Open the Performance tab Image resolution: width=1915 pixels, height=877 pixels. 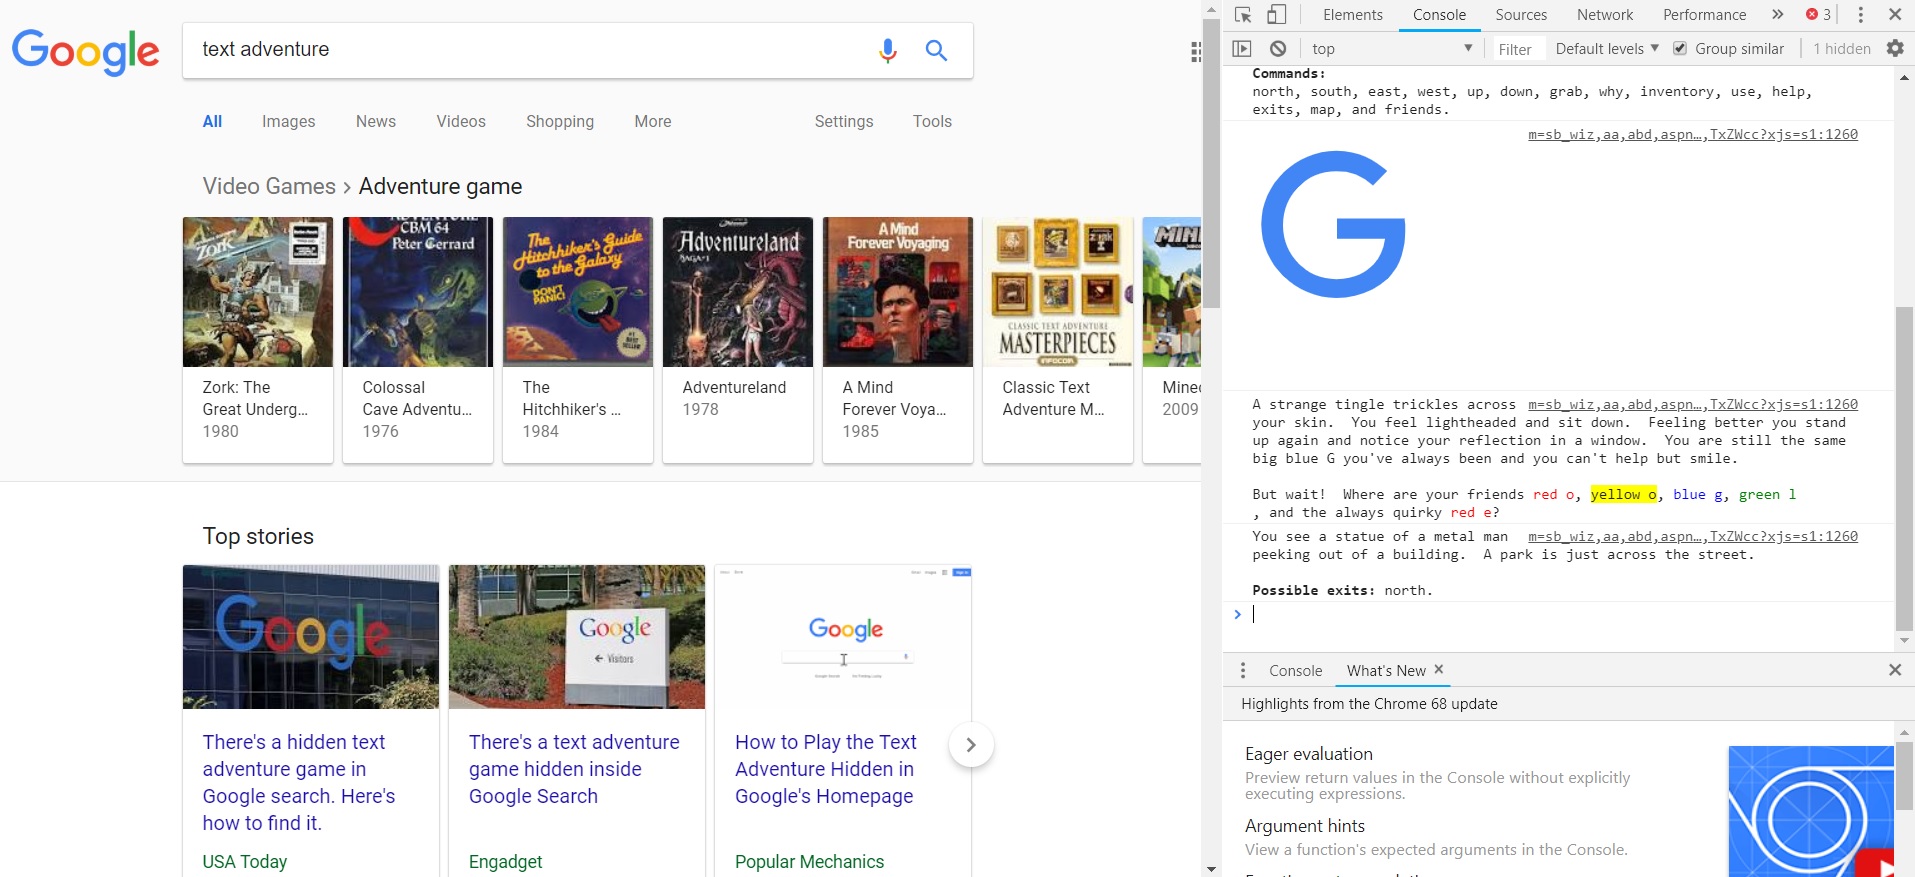pyautogui.click(x=1704, y=15)
